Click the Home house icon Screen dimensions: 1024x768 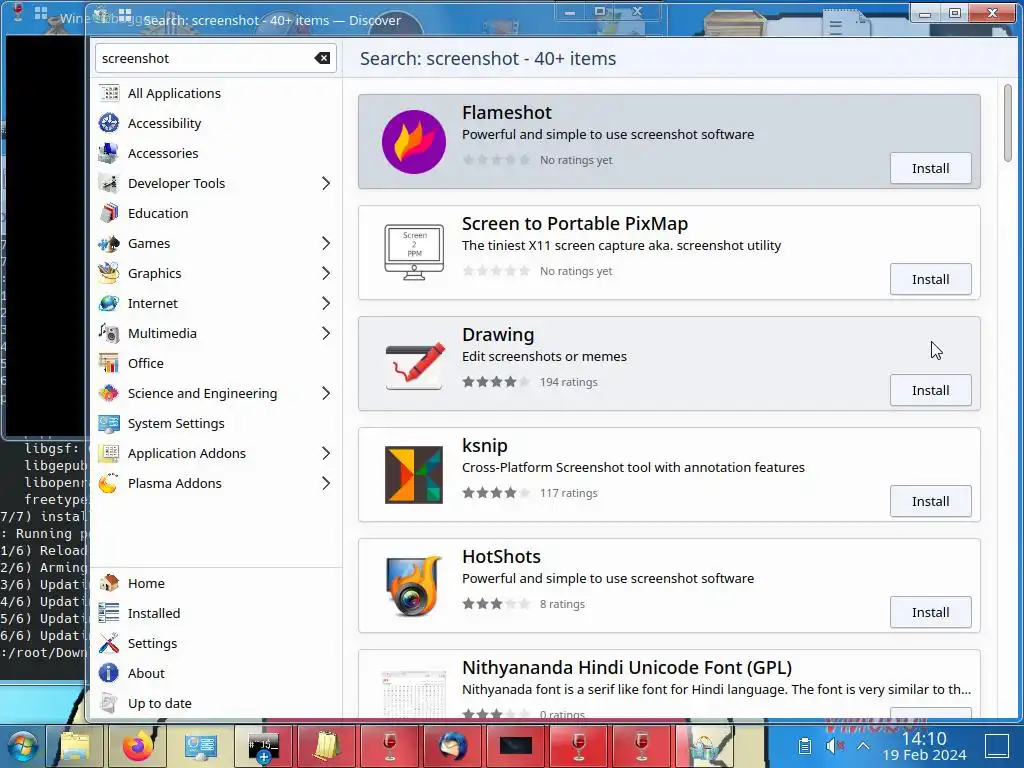(109, 583)
